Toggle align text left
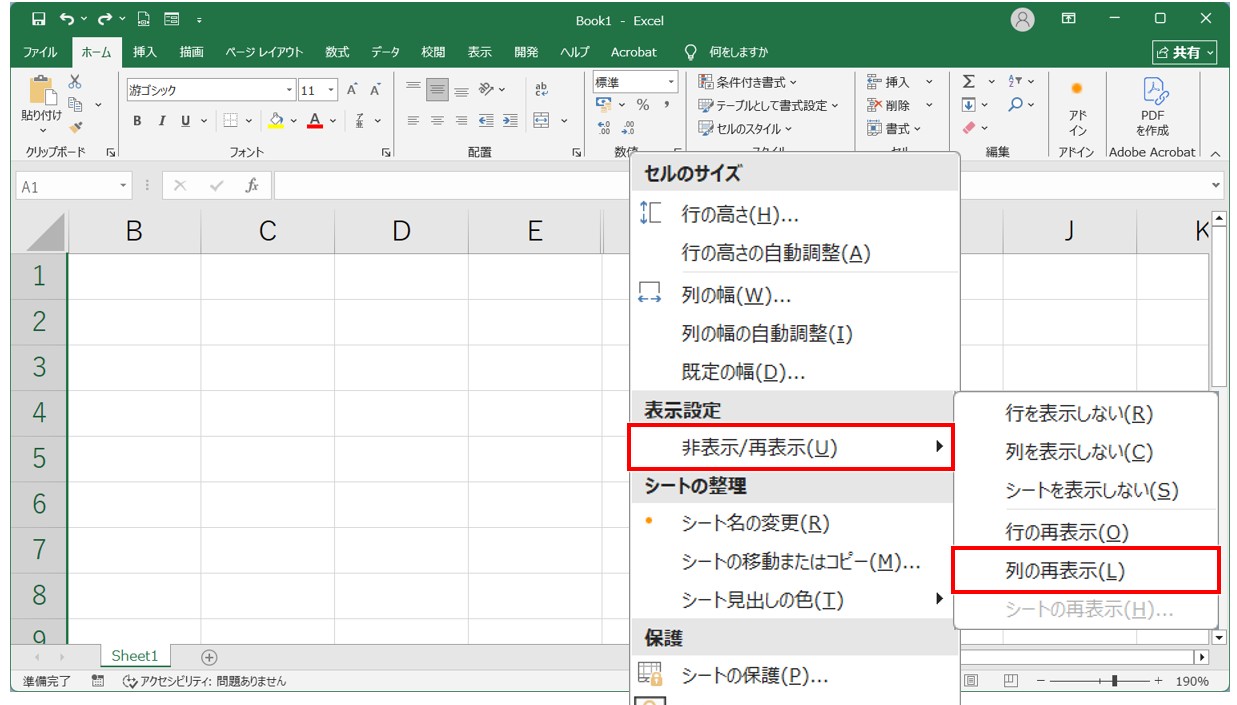 pos(413,121)
